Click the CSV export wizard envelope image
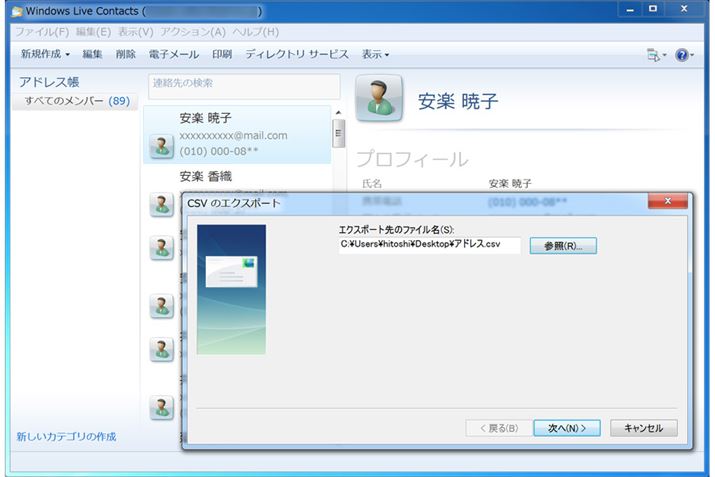This screenshot has width=715, height=477. click(x=231, y=289)
